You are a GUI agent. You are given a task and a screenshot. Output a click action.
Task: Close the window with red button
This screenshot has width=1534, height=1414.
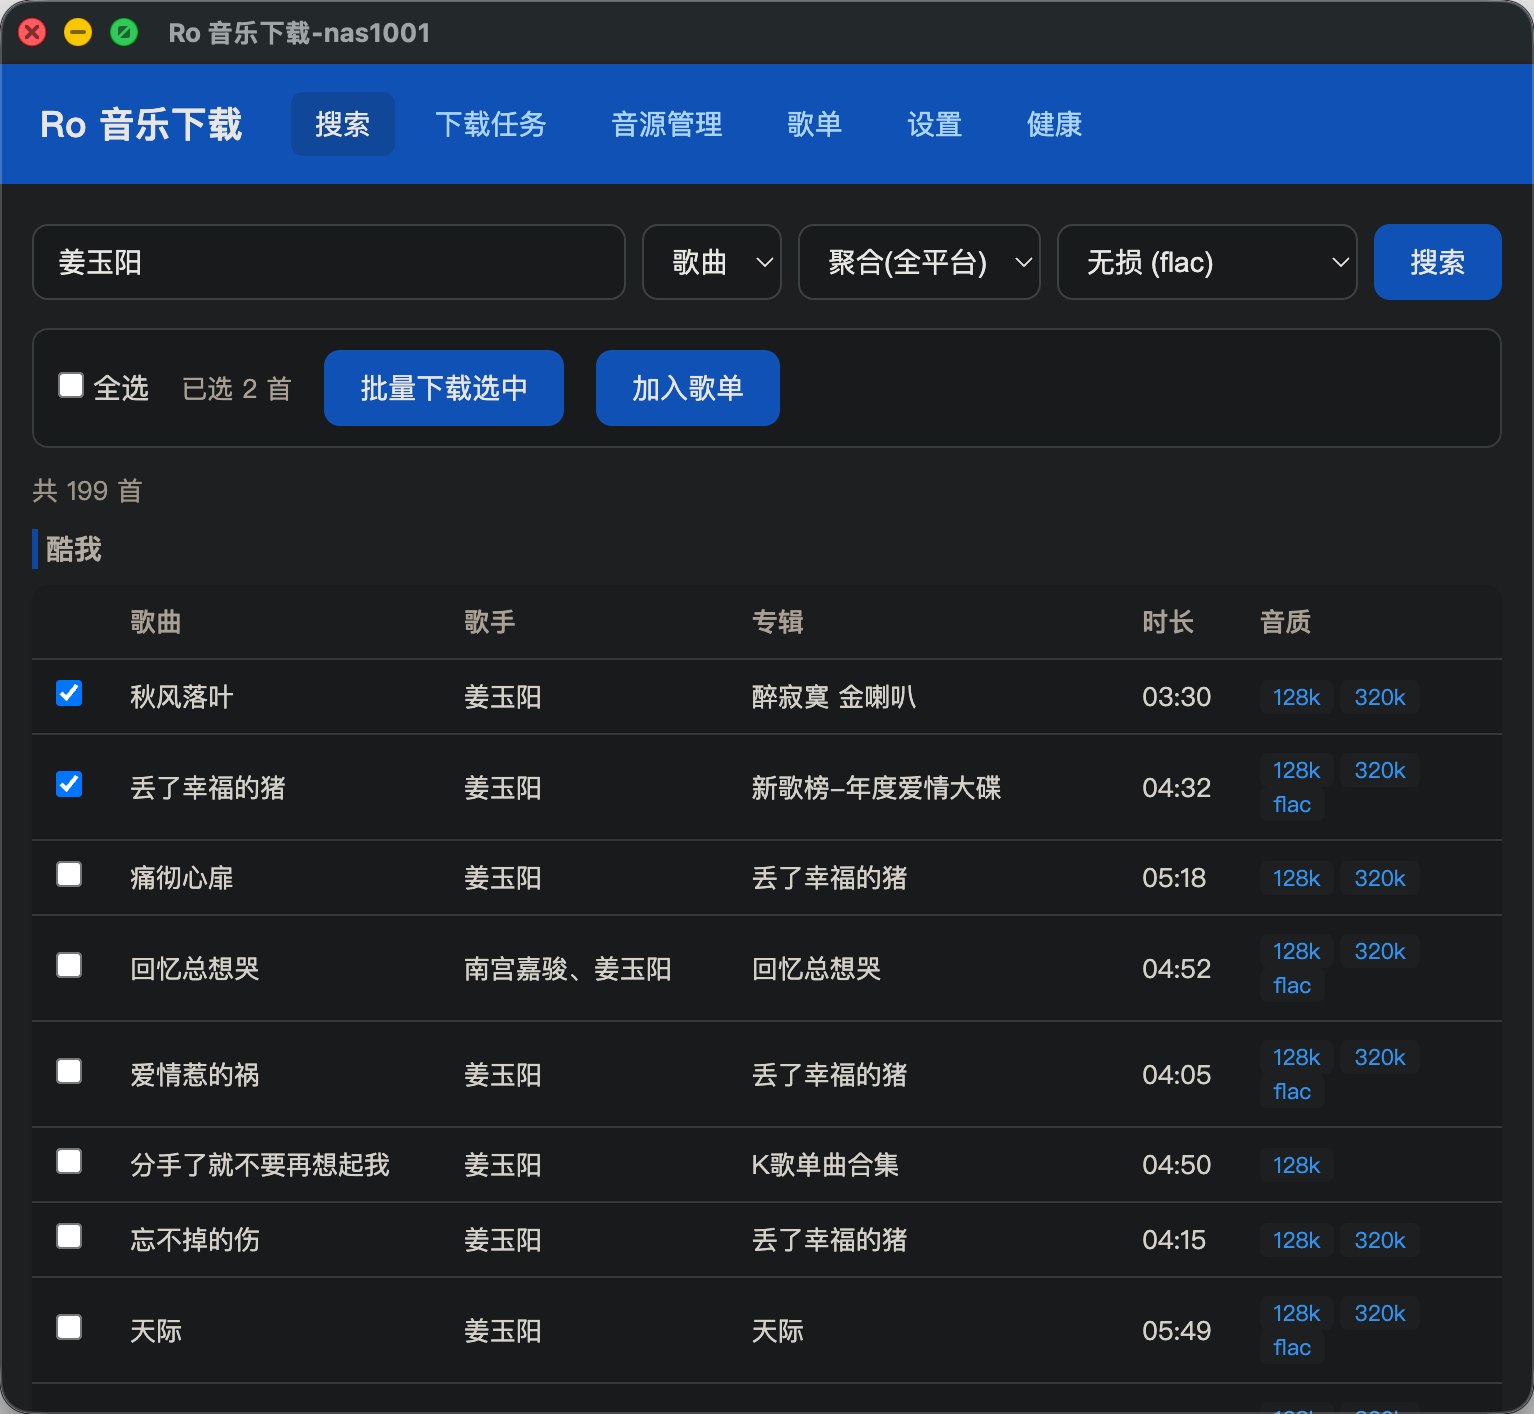click(x=32, y=32)
